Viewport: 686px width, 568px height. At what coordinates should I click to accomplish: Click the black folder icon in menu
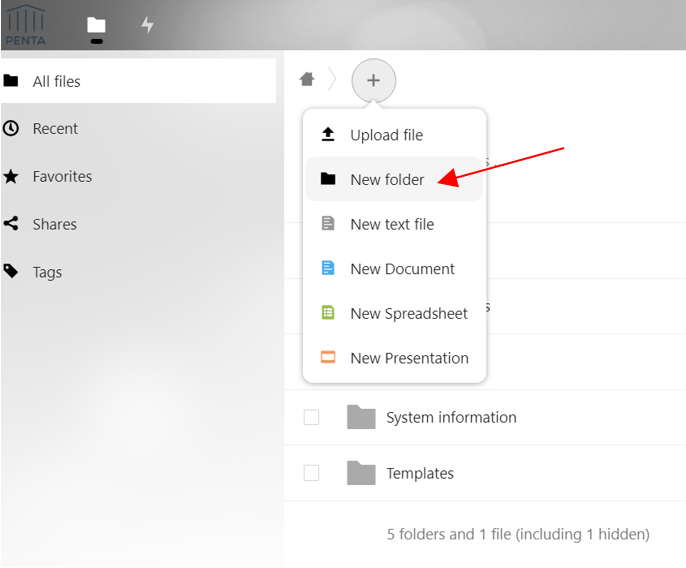[328, 179]
